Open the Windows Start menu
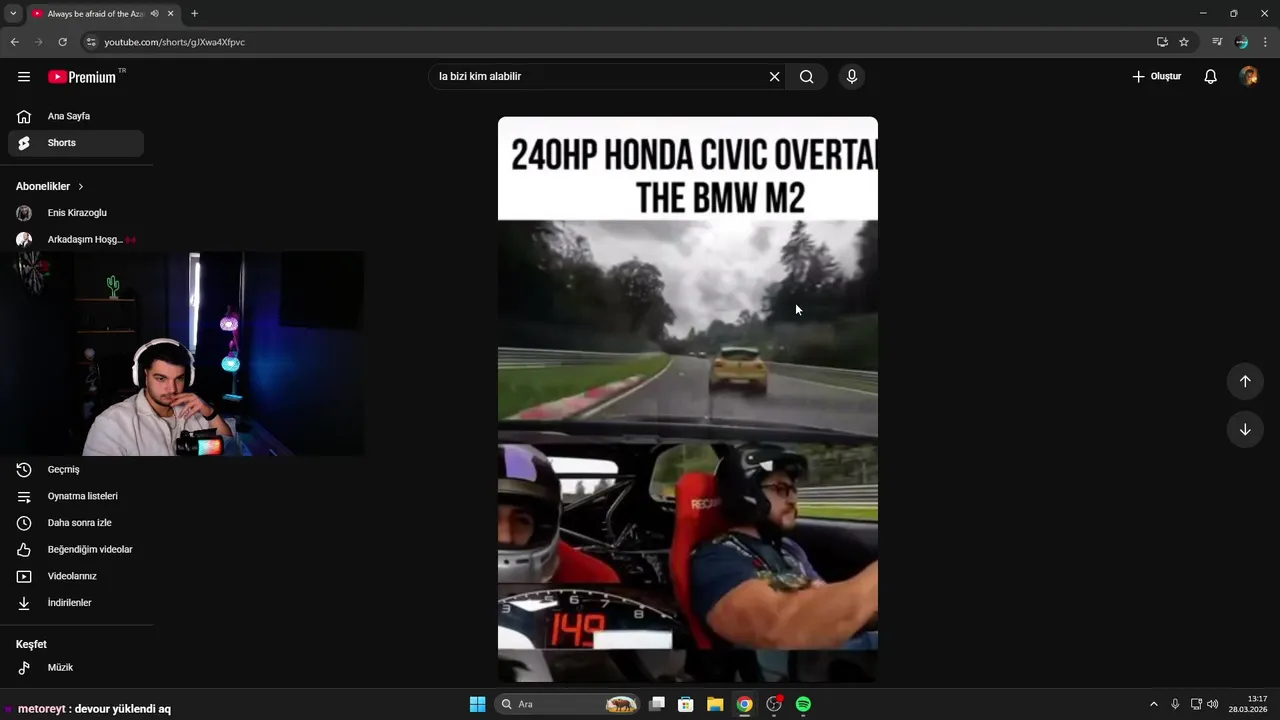 (478, 704)
